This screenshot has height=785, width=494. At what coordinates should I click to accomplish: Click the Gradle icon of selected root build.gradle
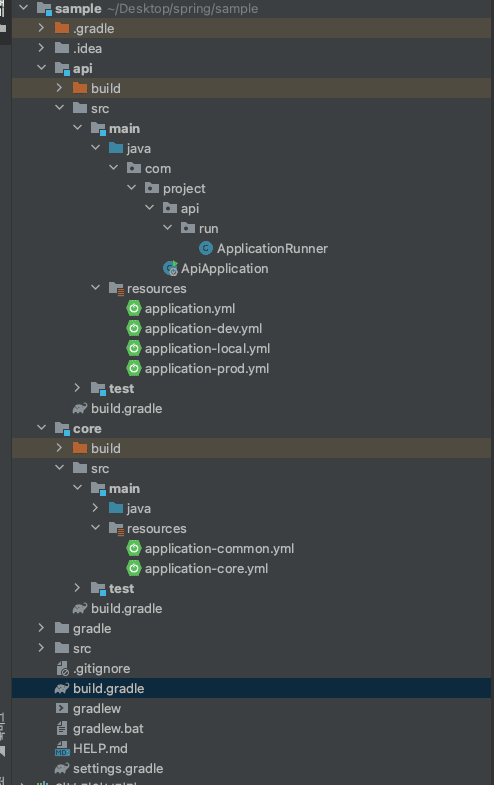click(62, 689)
